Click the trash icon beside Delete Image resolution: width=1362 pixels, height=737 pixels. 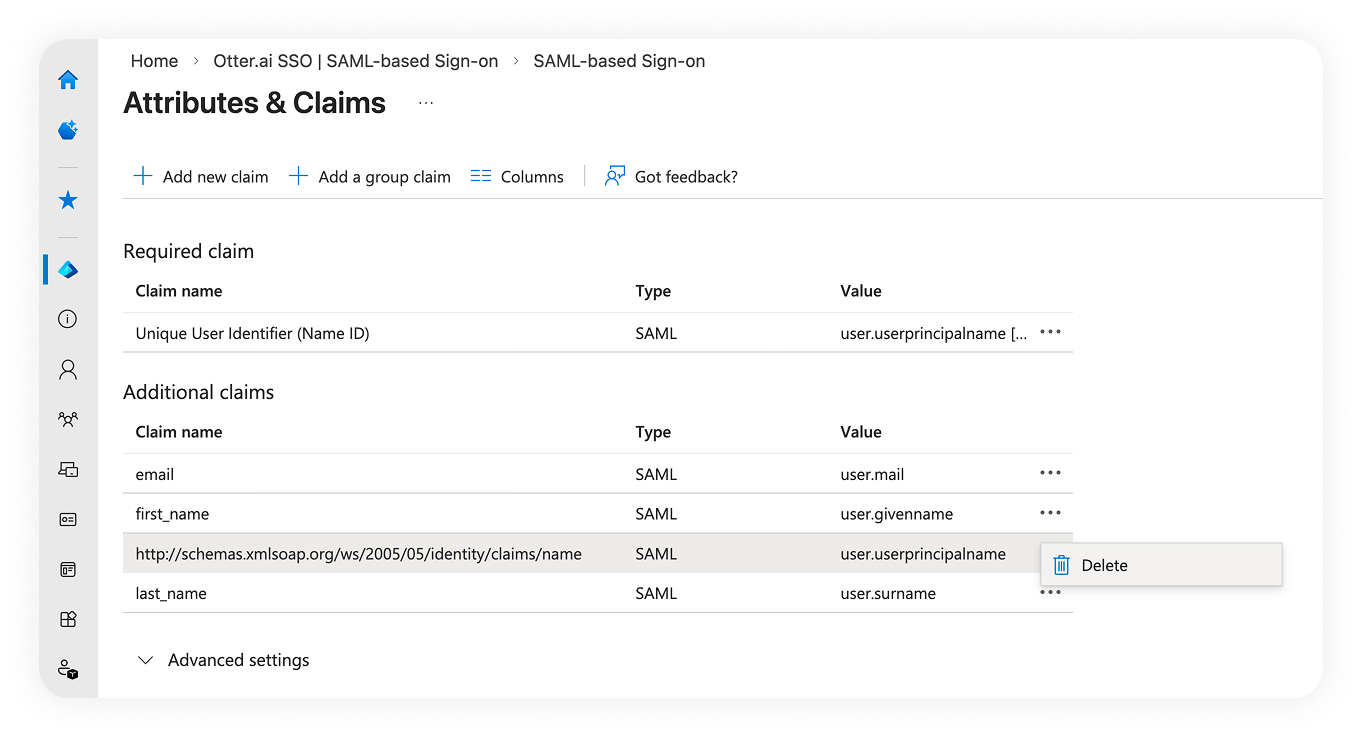(x=1062, y=565)
